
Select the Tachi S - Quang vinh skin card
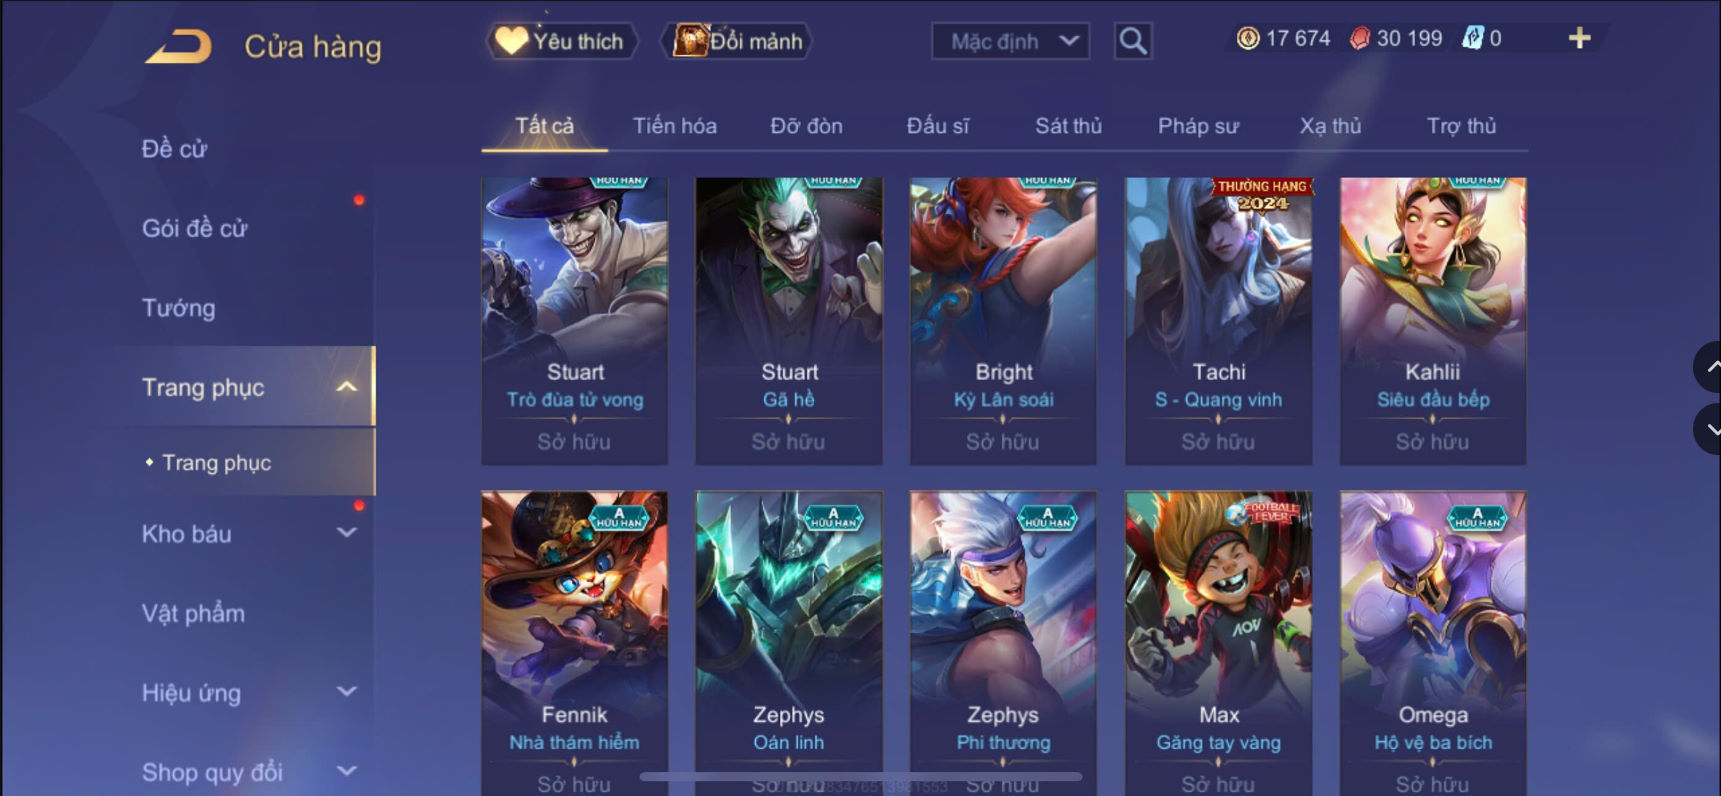click(1218, 321)
